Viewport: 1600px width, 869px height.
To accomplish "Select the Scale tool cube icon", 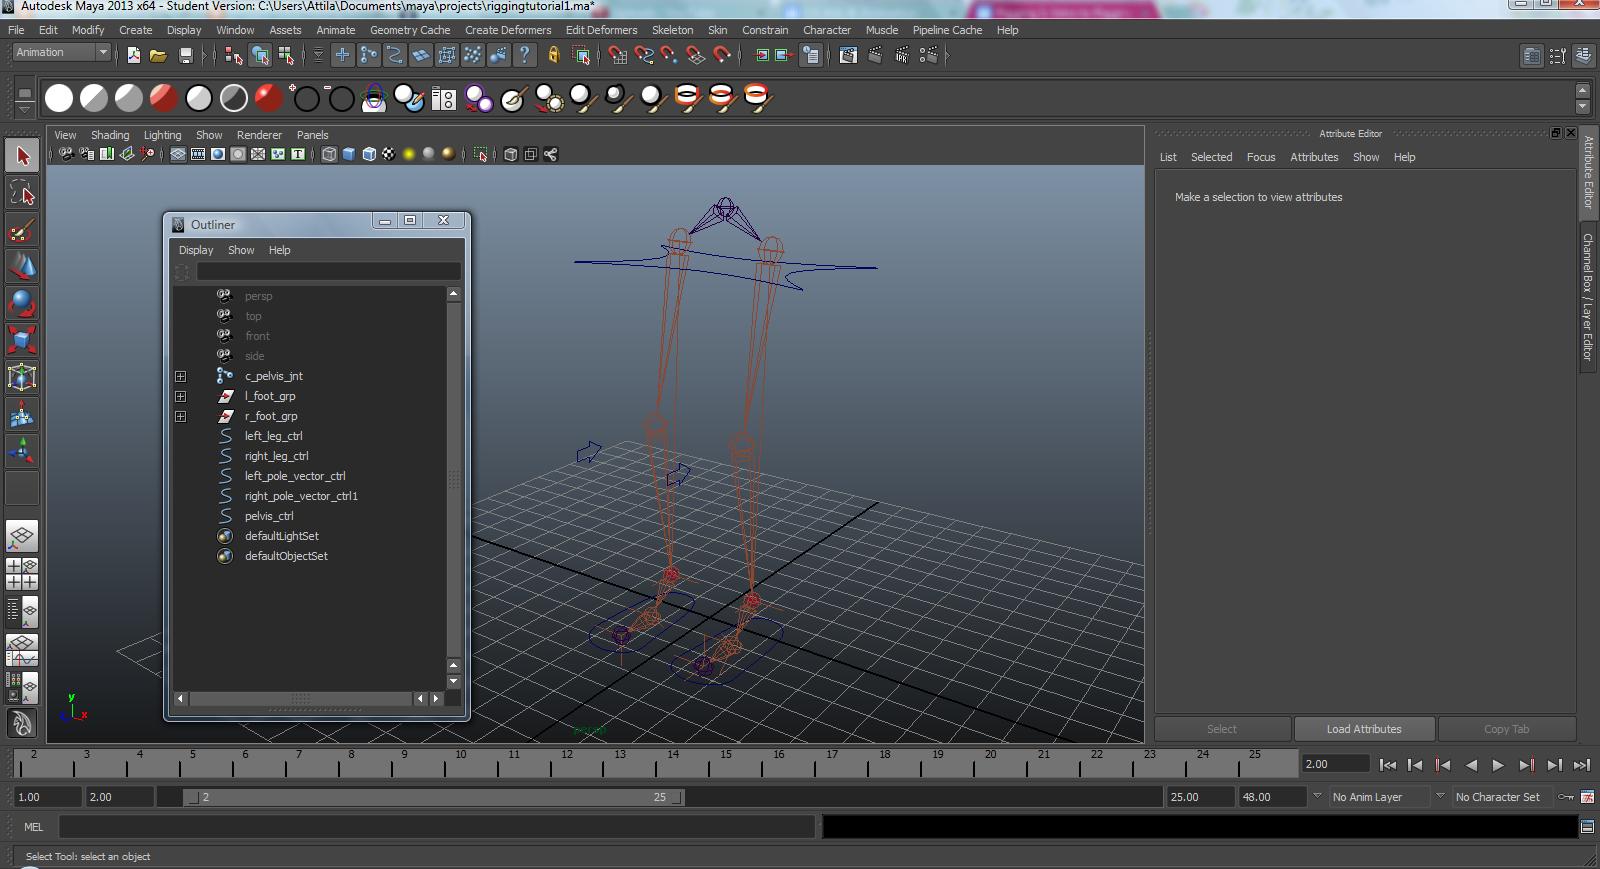I will tap(22, 340).
